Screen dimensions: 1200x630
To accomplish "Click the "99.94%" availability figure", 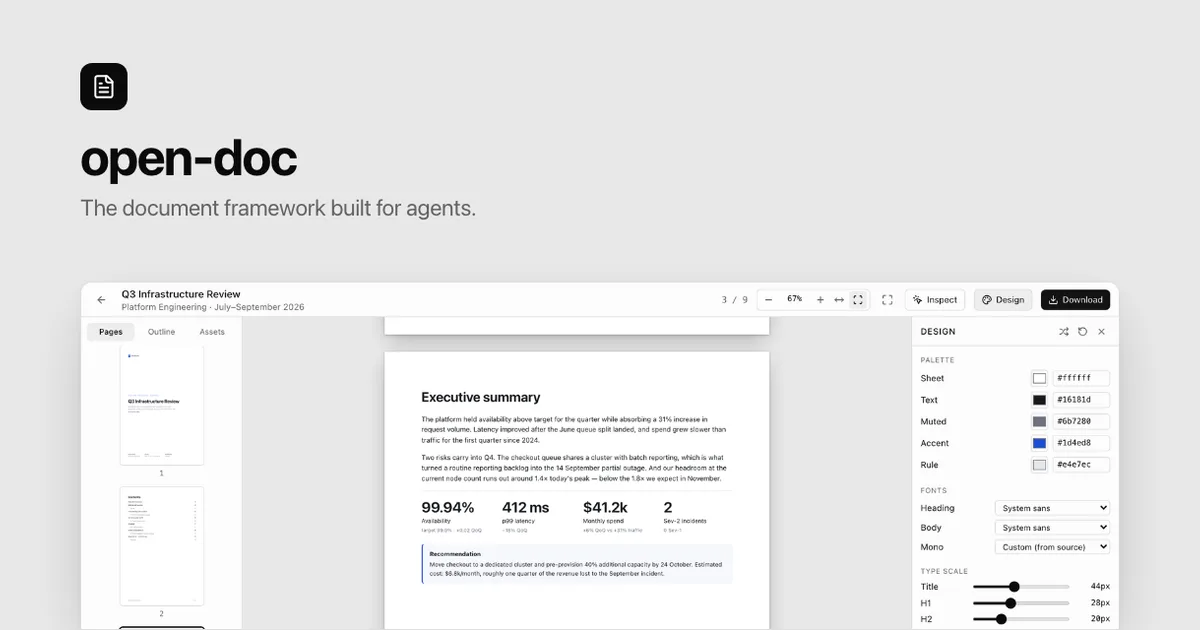I will 448,507.
